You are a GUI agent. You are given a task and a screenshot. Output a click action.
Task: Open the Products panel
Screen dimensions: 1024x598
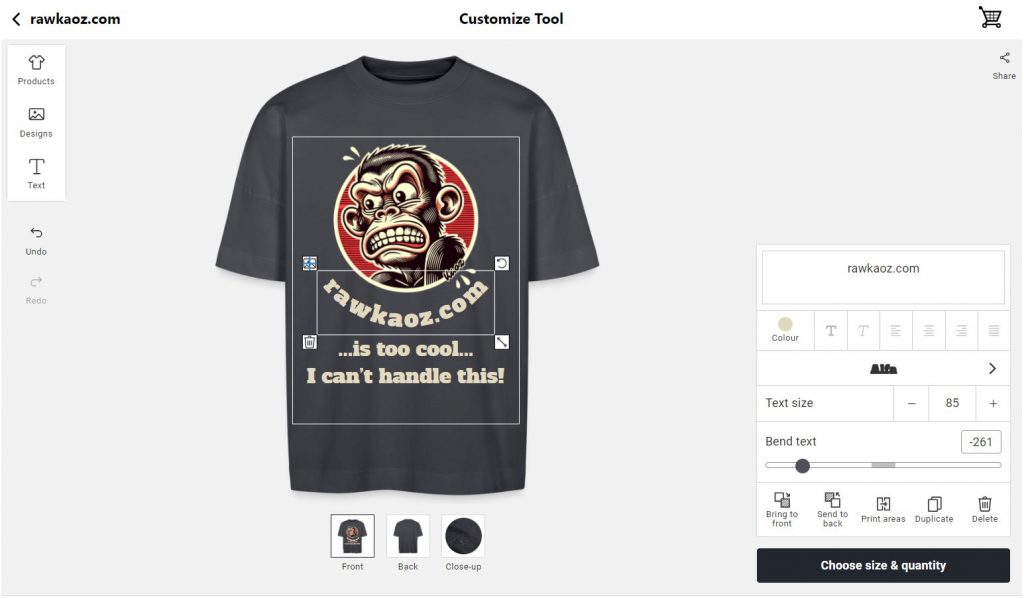(x=36, y=69)
